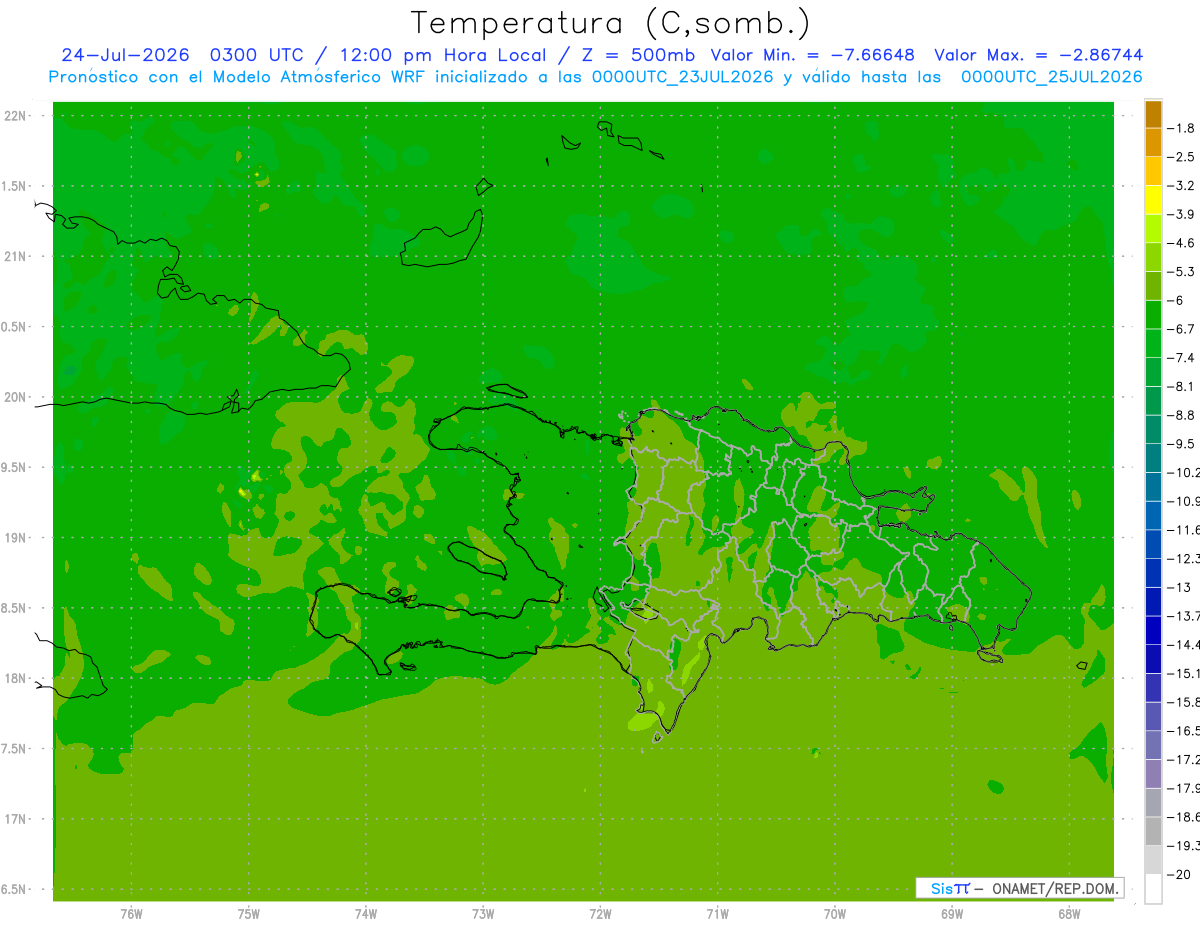This screenshot has height=927, width=1200.
Task: Click the -9.5 color bar label
Action: pos(1181,444)
